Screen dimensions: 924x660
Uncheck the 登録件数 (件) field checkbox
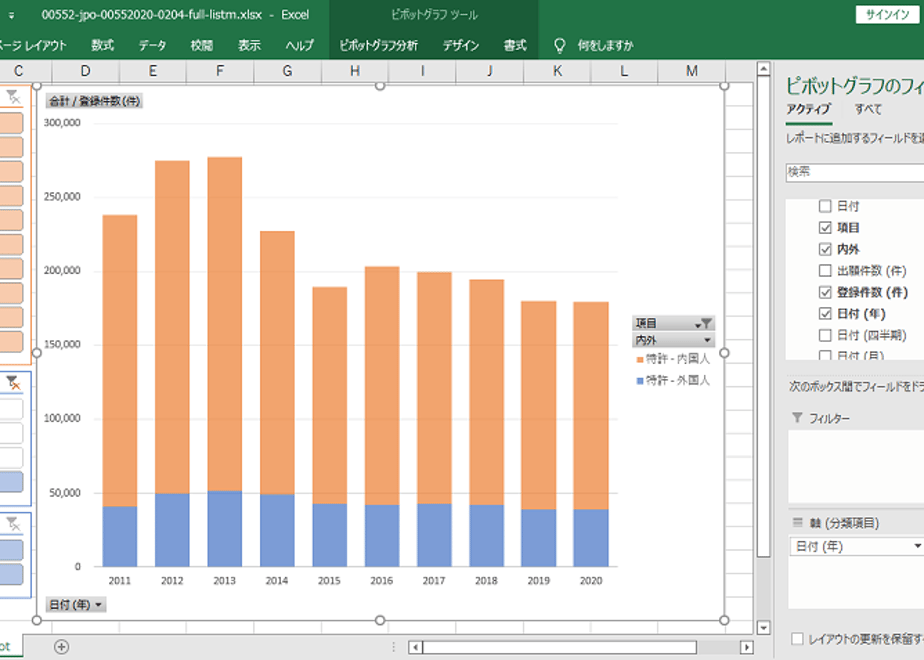pos(825,292)
